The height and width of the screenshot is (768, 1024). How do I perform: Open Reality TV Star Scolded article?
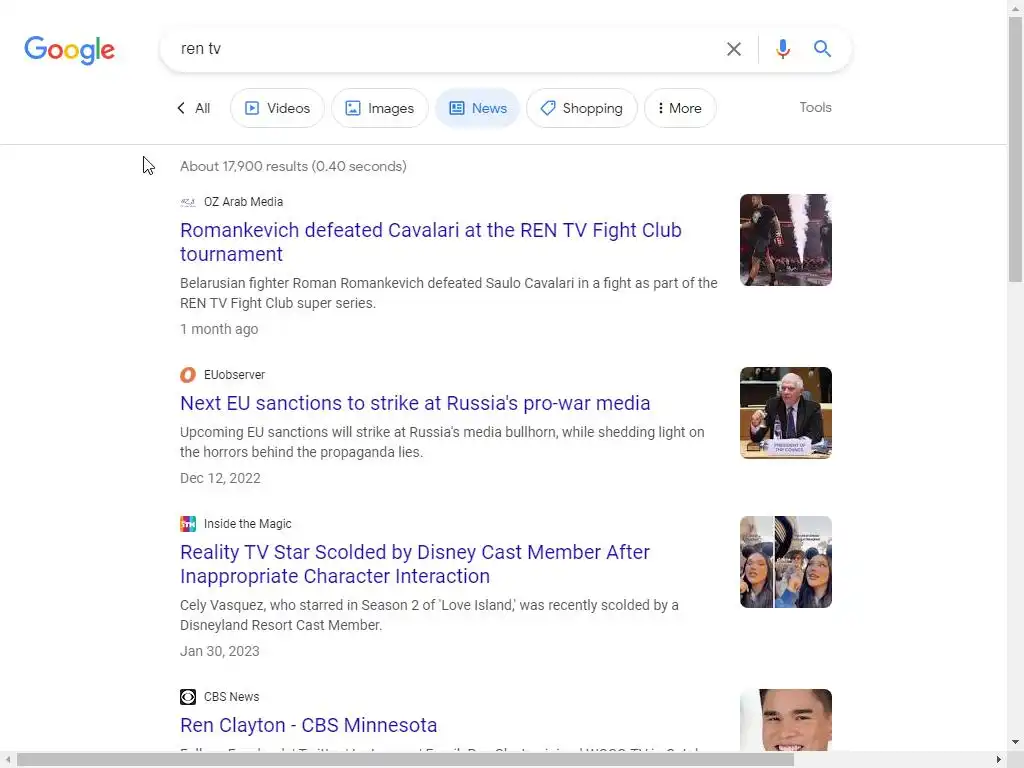pyautogui.click(x=415, y=564)
